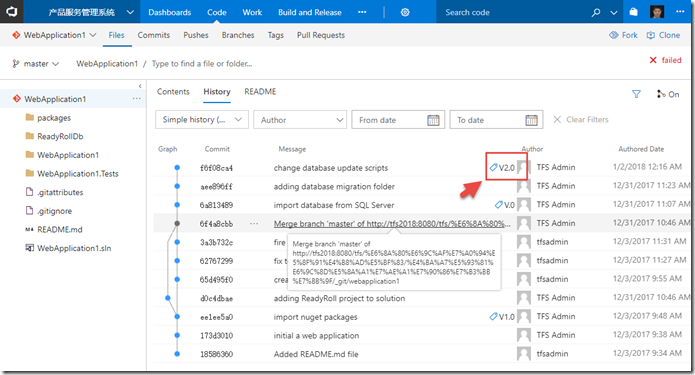695x375 pixels.
Task: Open the Work hub
Action: (252, 12)
